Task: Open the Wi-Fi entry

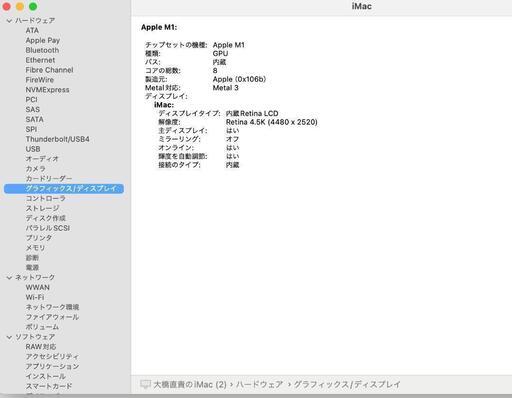Action: [35, 297]
